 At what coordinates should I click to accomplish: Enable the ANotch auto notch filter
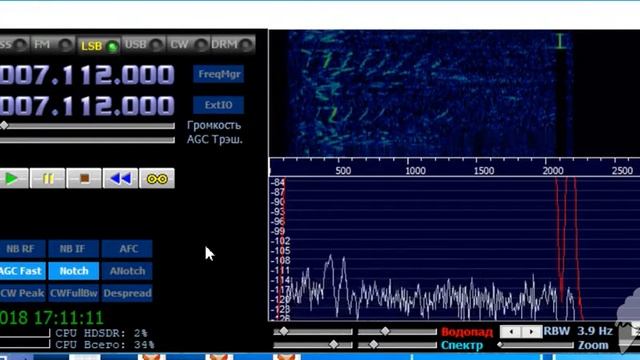point(127,271)
